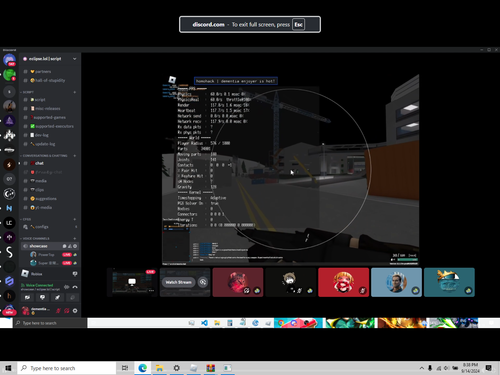This screenshot has width=500, height=375.
Task: Open Task View on the taskbar
Action: point(125,368)
